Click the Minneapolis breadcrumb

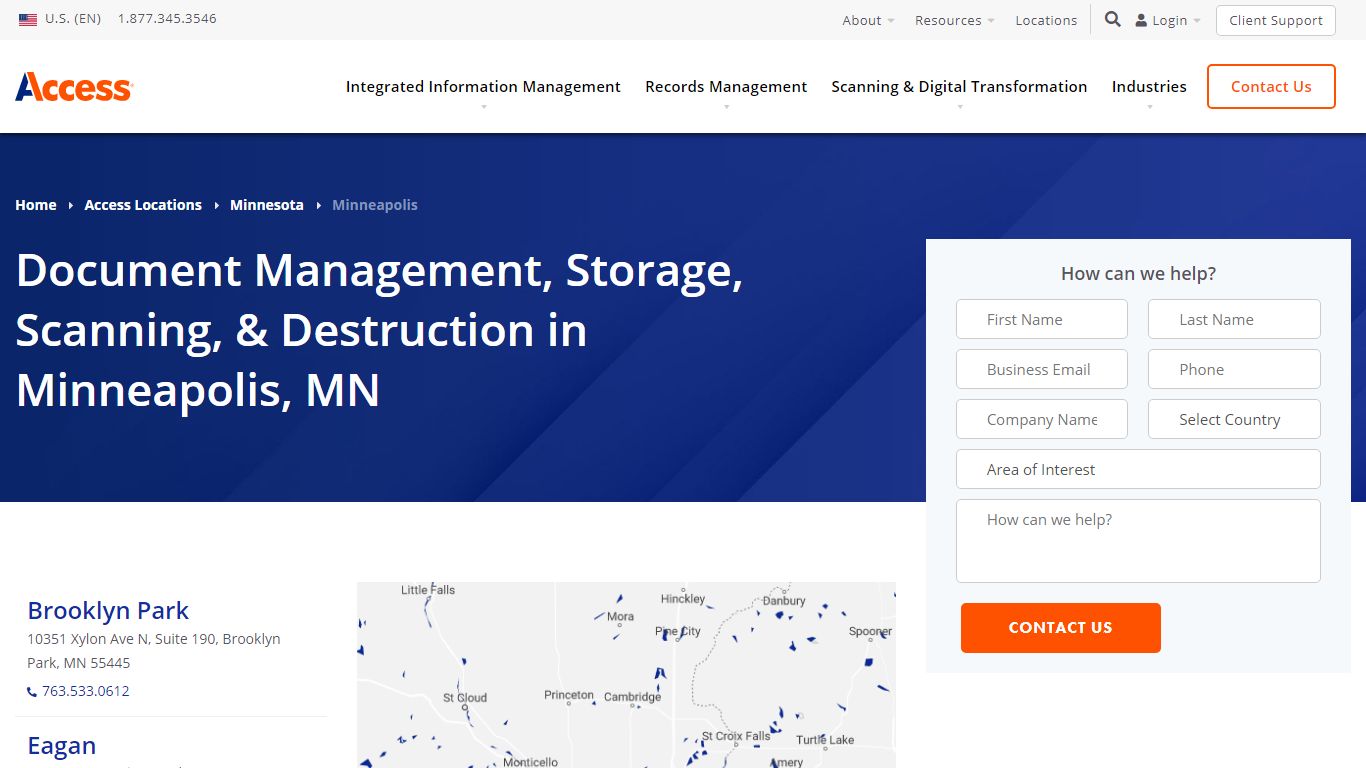(x=375, y=205)
